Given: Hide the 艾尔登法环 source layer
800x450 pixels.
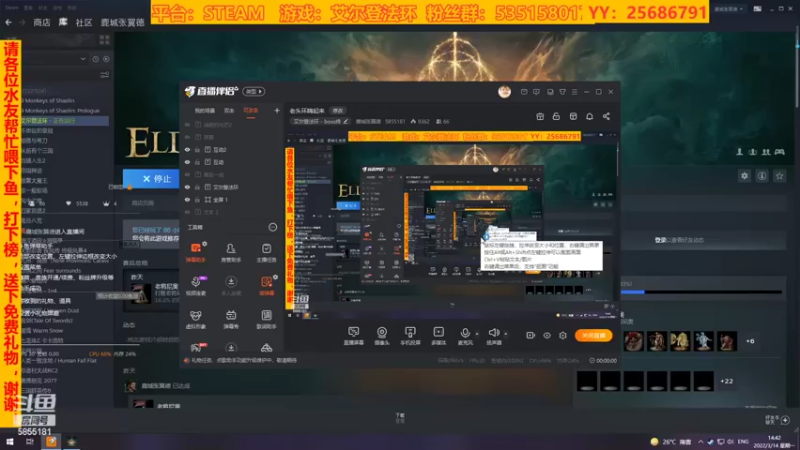Looking at the screenshot, I should click(187, 187).
